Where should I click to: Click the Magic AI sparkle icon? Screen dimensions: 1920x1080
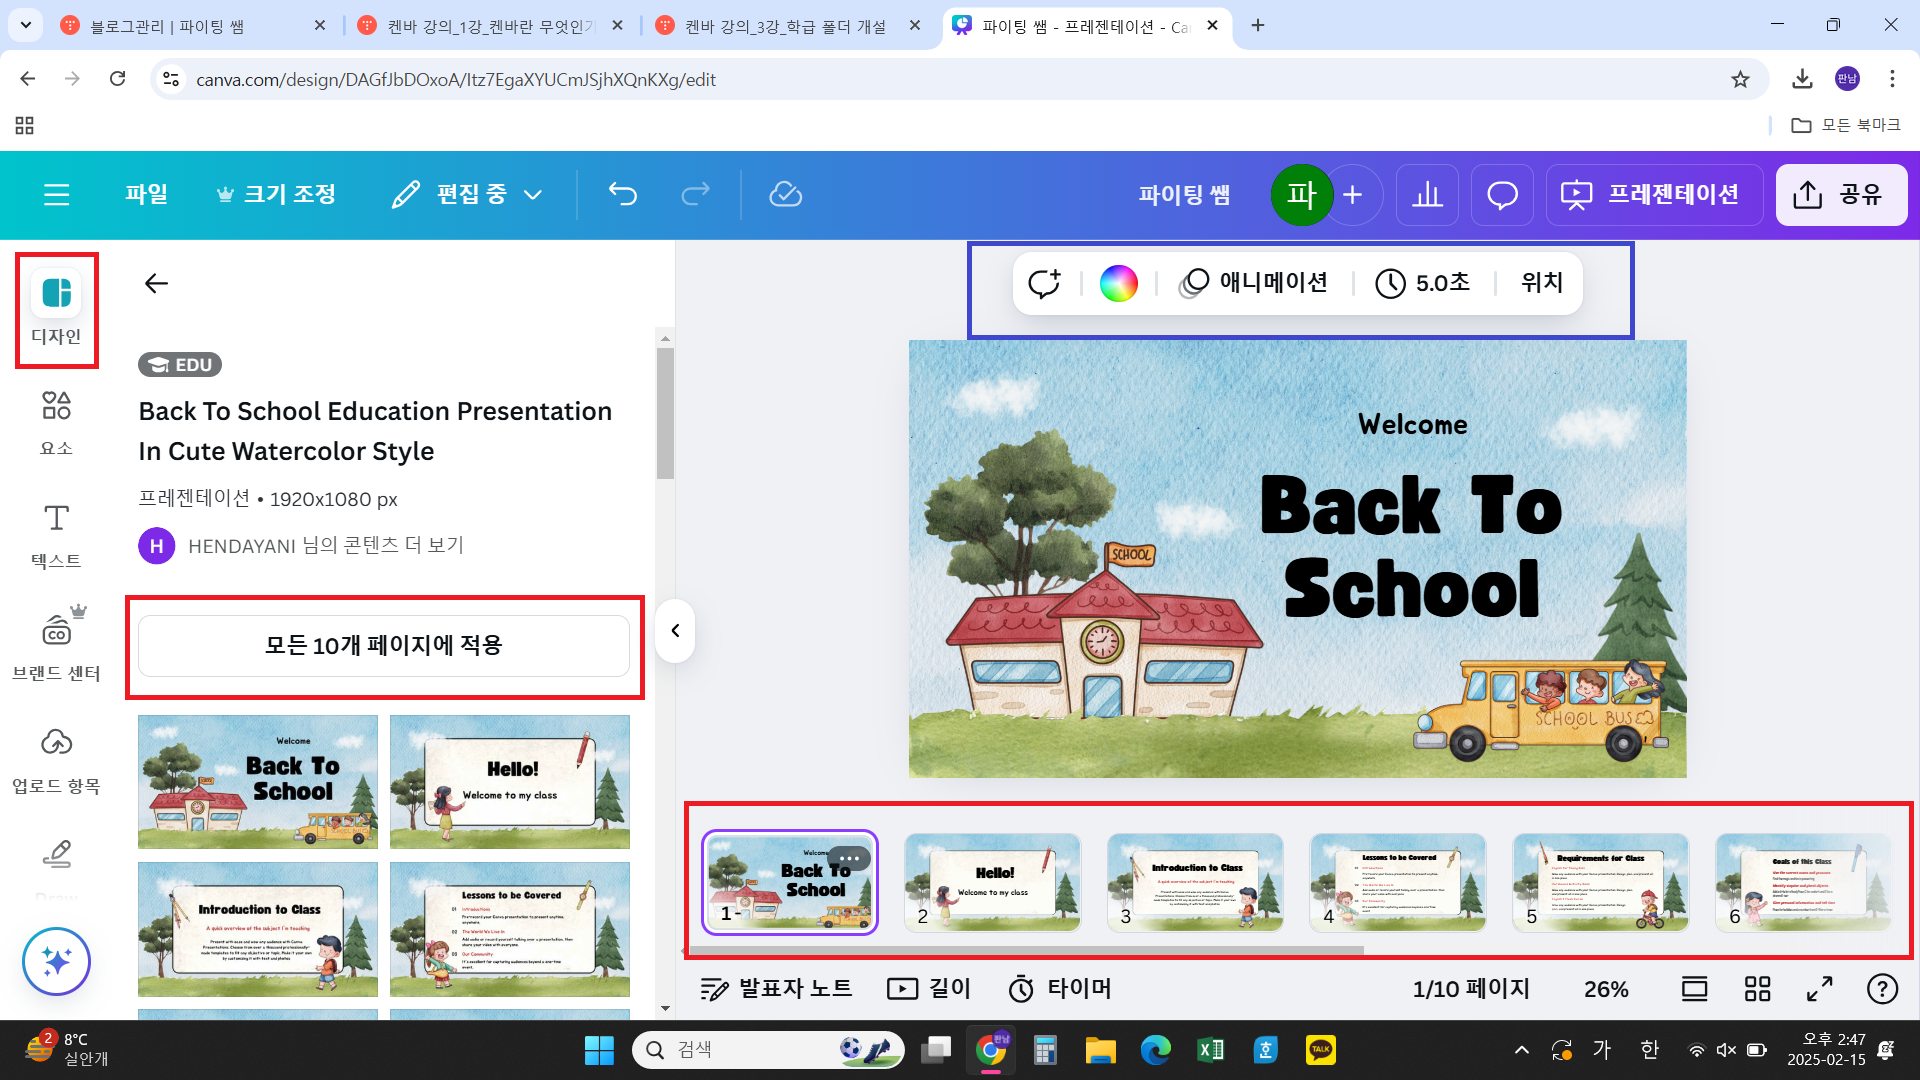coord(56,961)
